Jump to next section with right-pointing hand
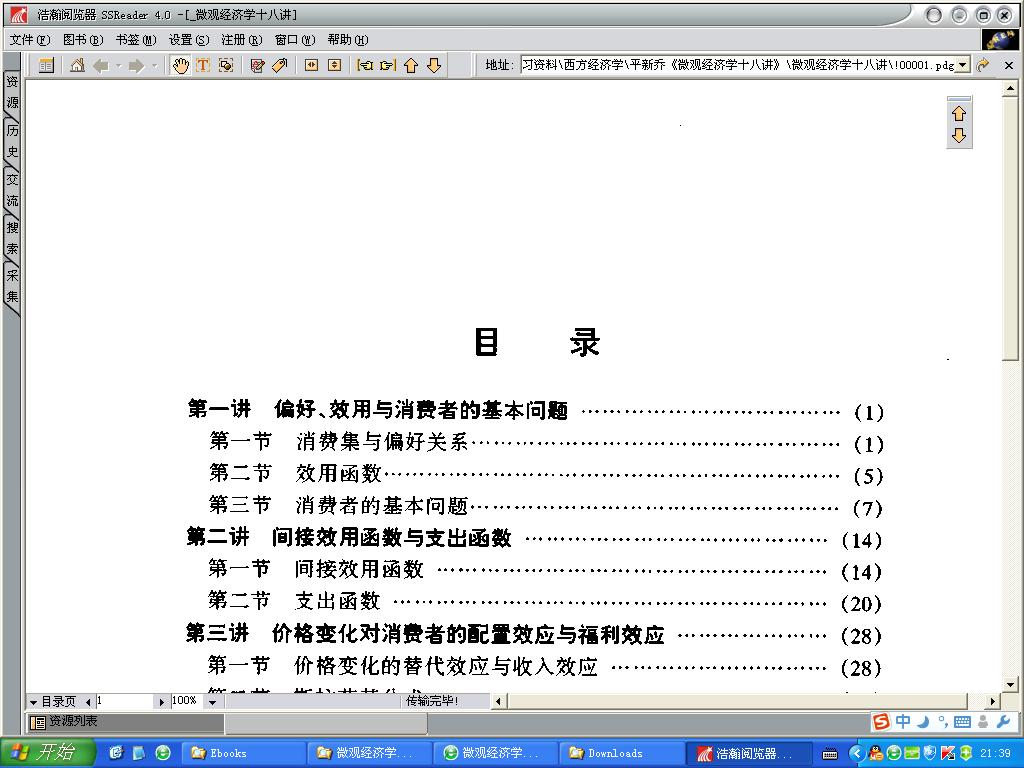 click(x=388, y=65)
